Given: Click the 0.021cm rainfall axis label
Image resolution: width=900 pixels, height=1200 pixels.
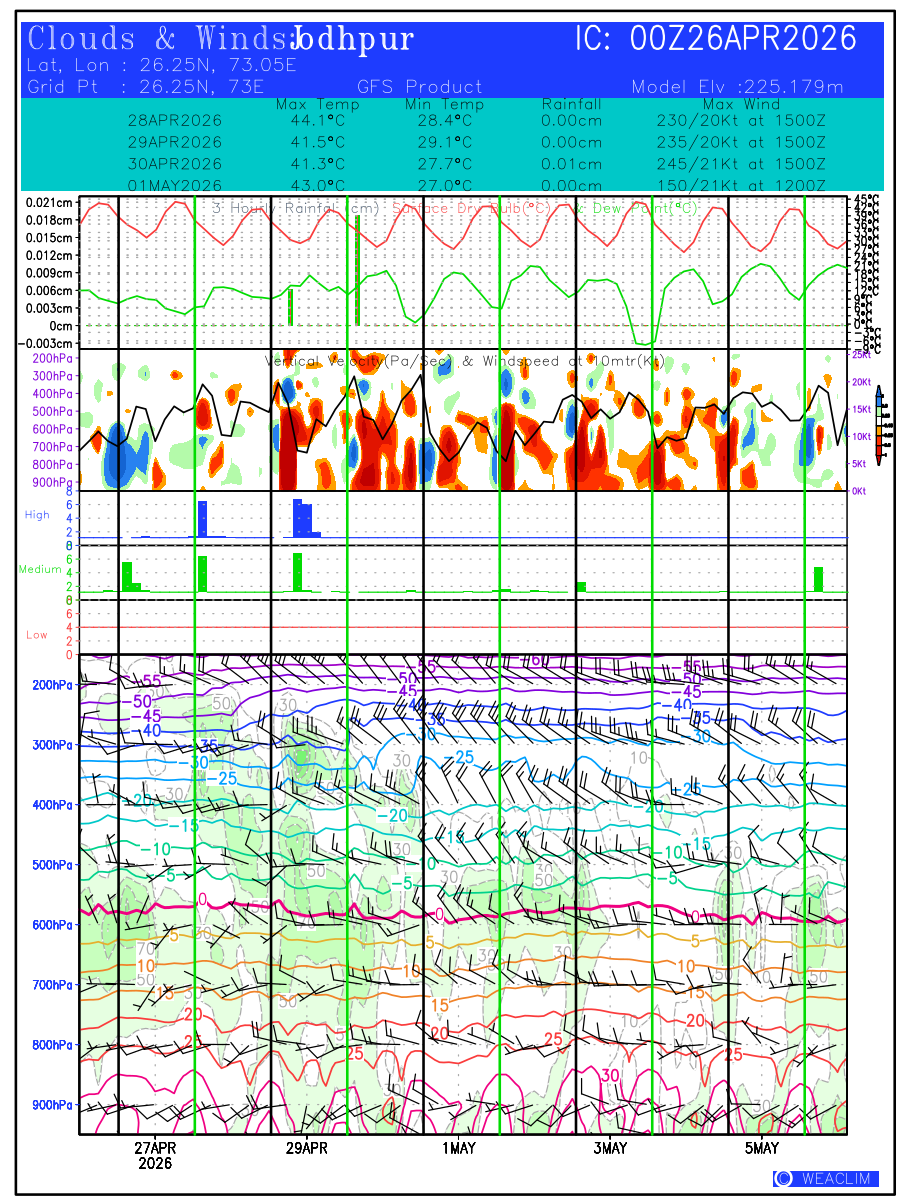Looking at the screenshot, I should (49, 202).
